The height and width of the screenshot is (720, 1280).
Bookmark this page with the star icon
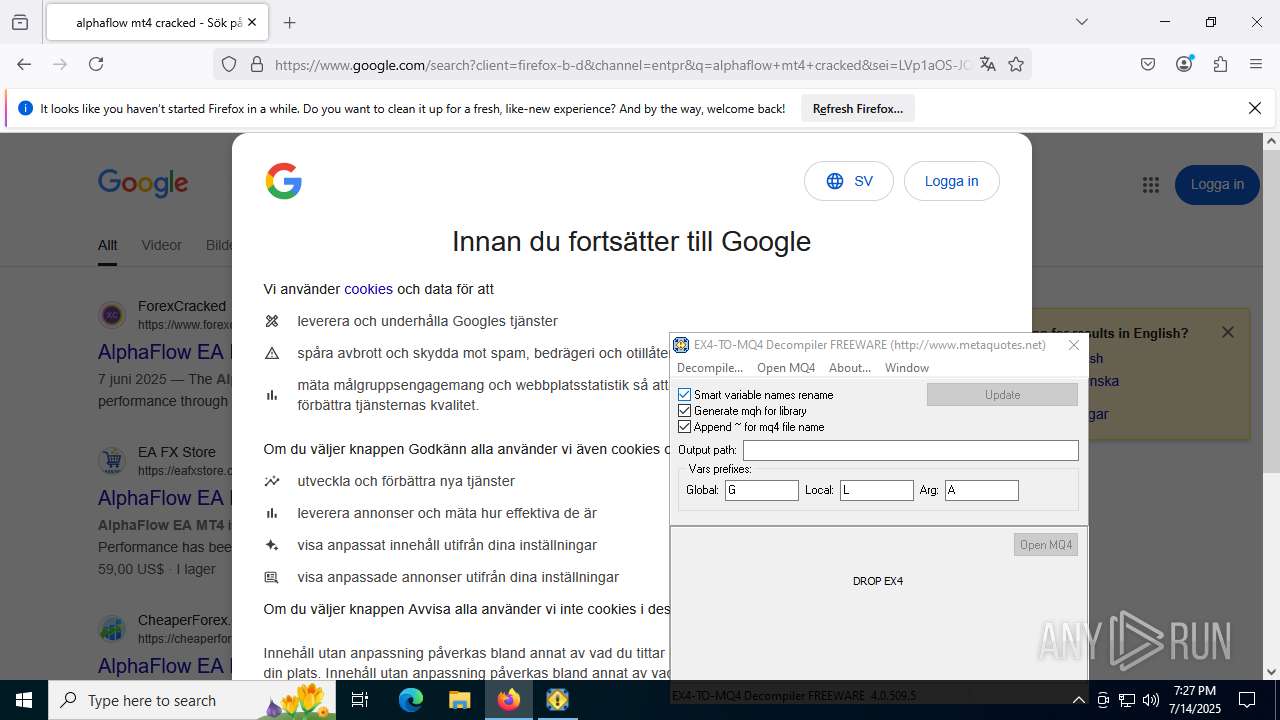(x=1016, y=65)
